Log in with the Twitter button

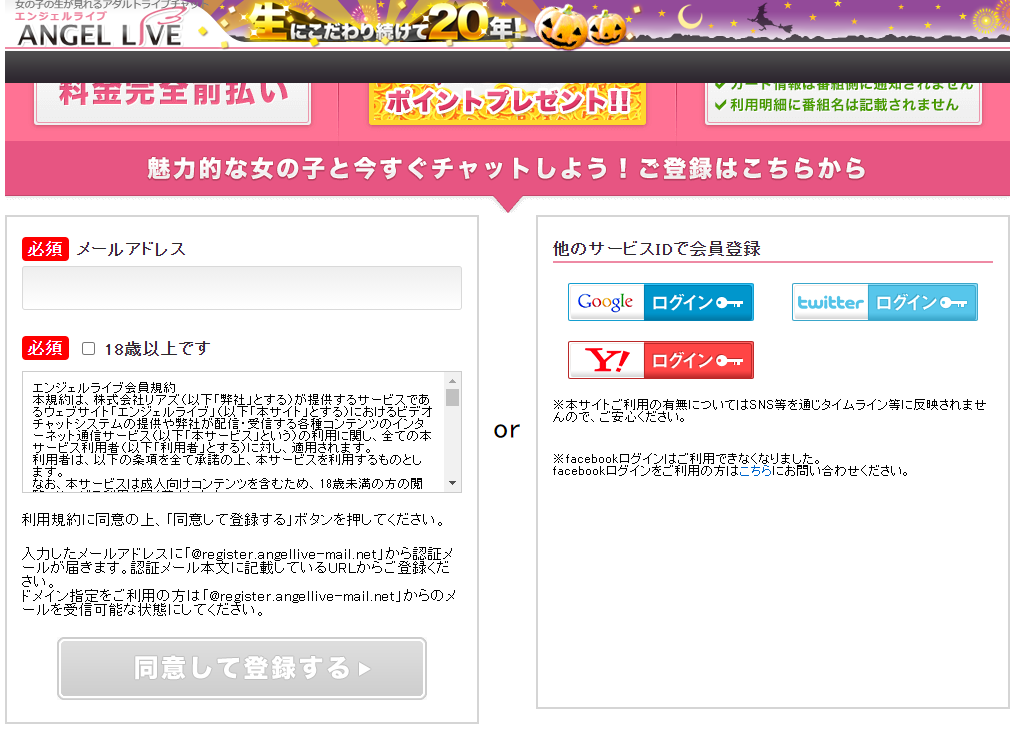884,302
